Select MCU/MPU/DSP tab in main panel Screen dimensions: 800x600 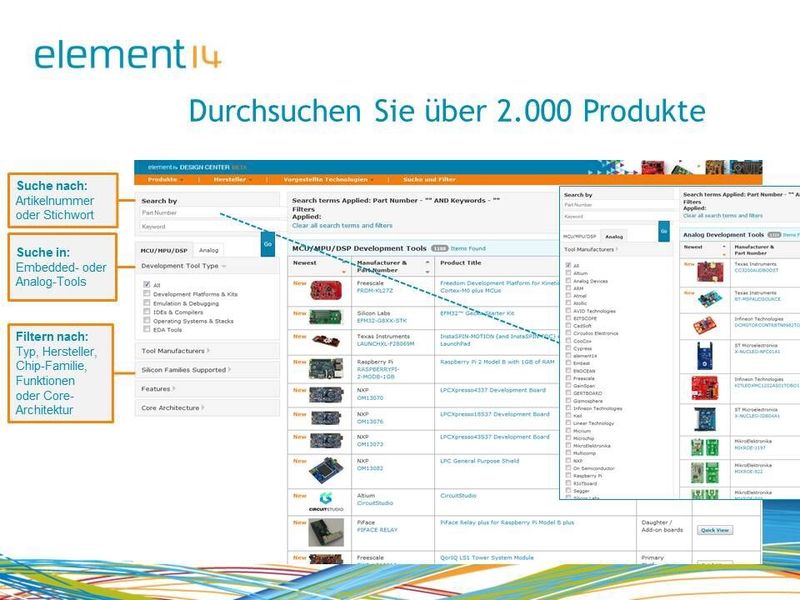click(164, 250)
